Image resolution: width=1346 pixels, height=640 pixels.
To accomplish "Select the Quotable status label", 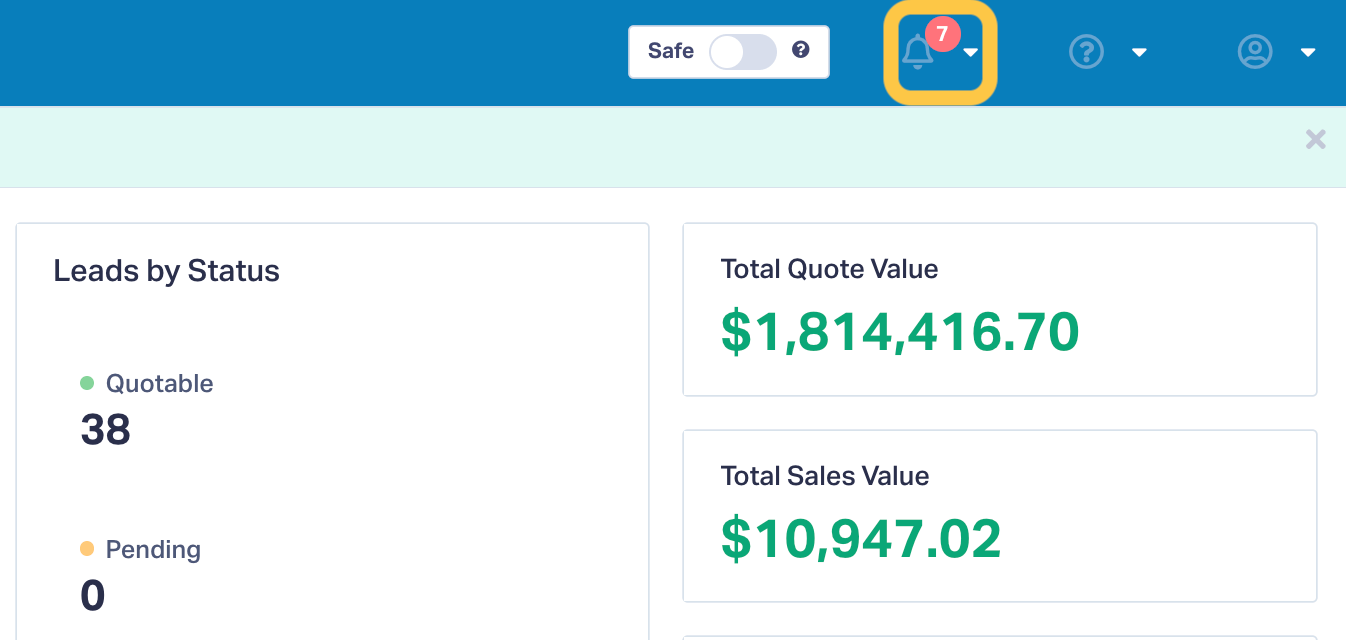I will (x=160, y=383).
